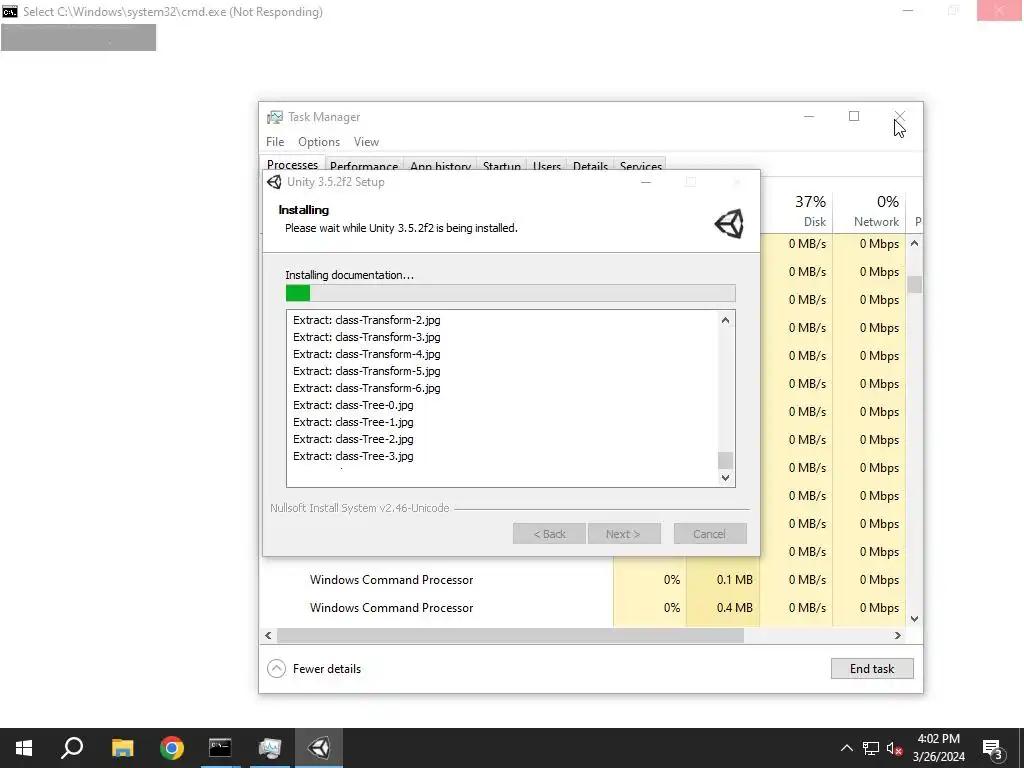The image size is (1024, 768).
Task: Open network status tray icon
Action: click(x=871, y=748)
